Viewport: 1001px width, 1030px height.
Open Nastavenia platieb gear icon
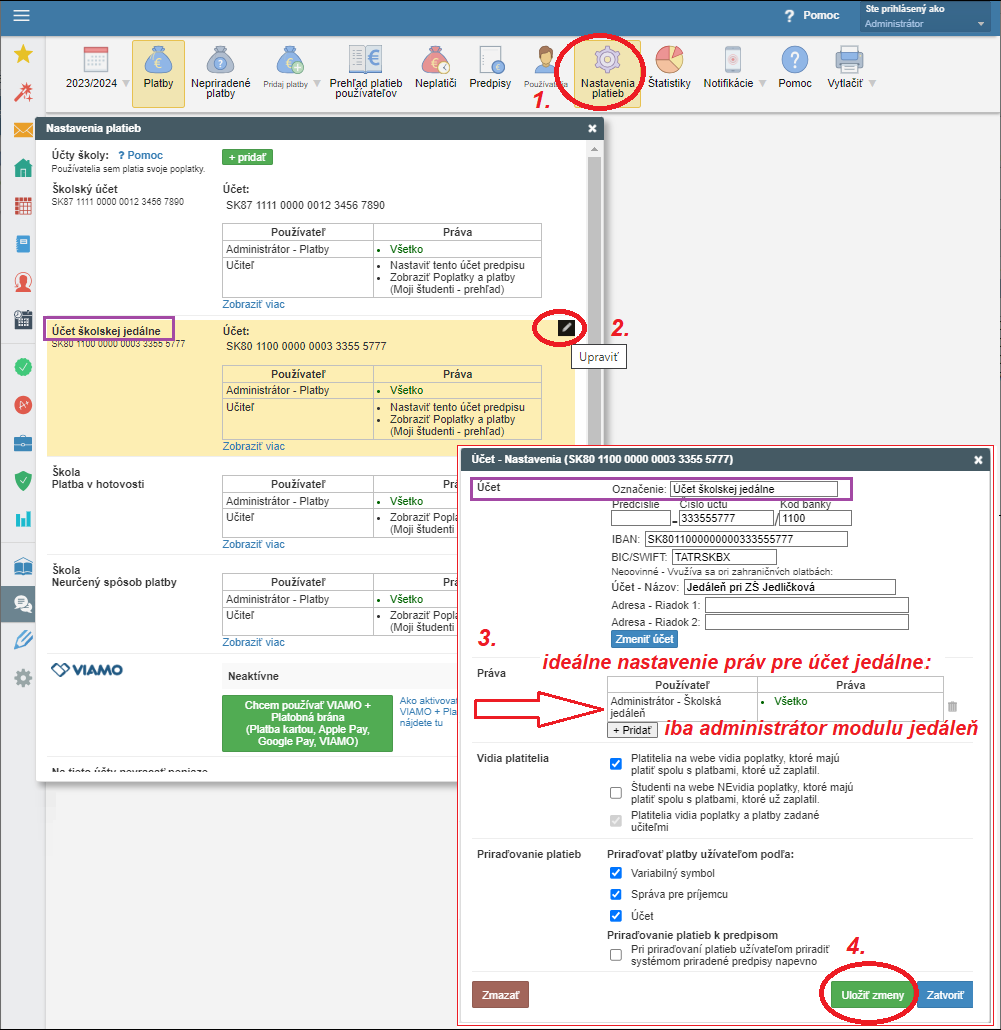pos(607,61)
